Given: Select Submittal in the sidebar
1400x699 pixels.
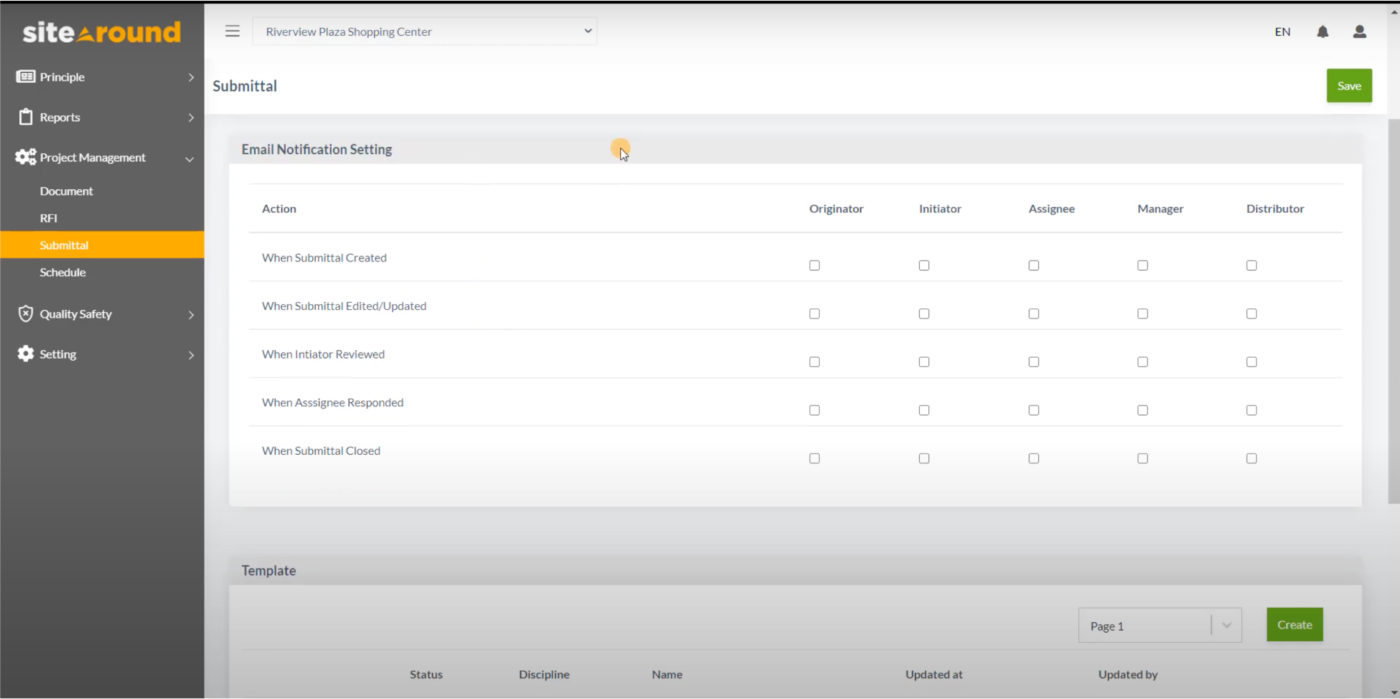Looking at the screenshot, I should pos(64,244).
